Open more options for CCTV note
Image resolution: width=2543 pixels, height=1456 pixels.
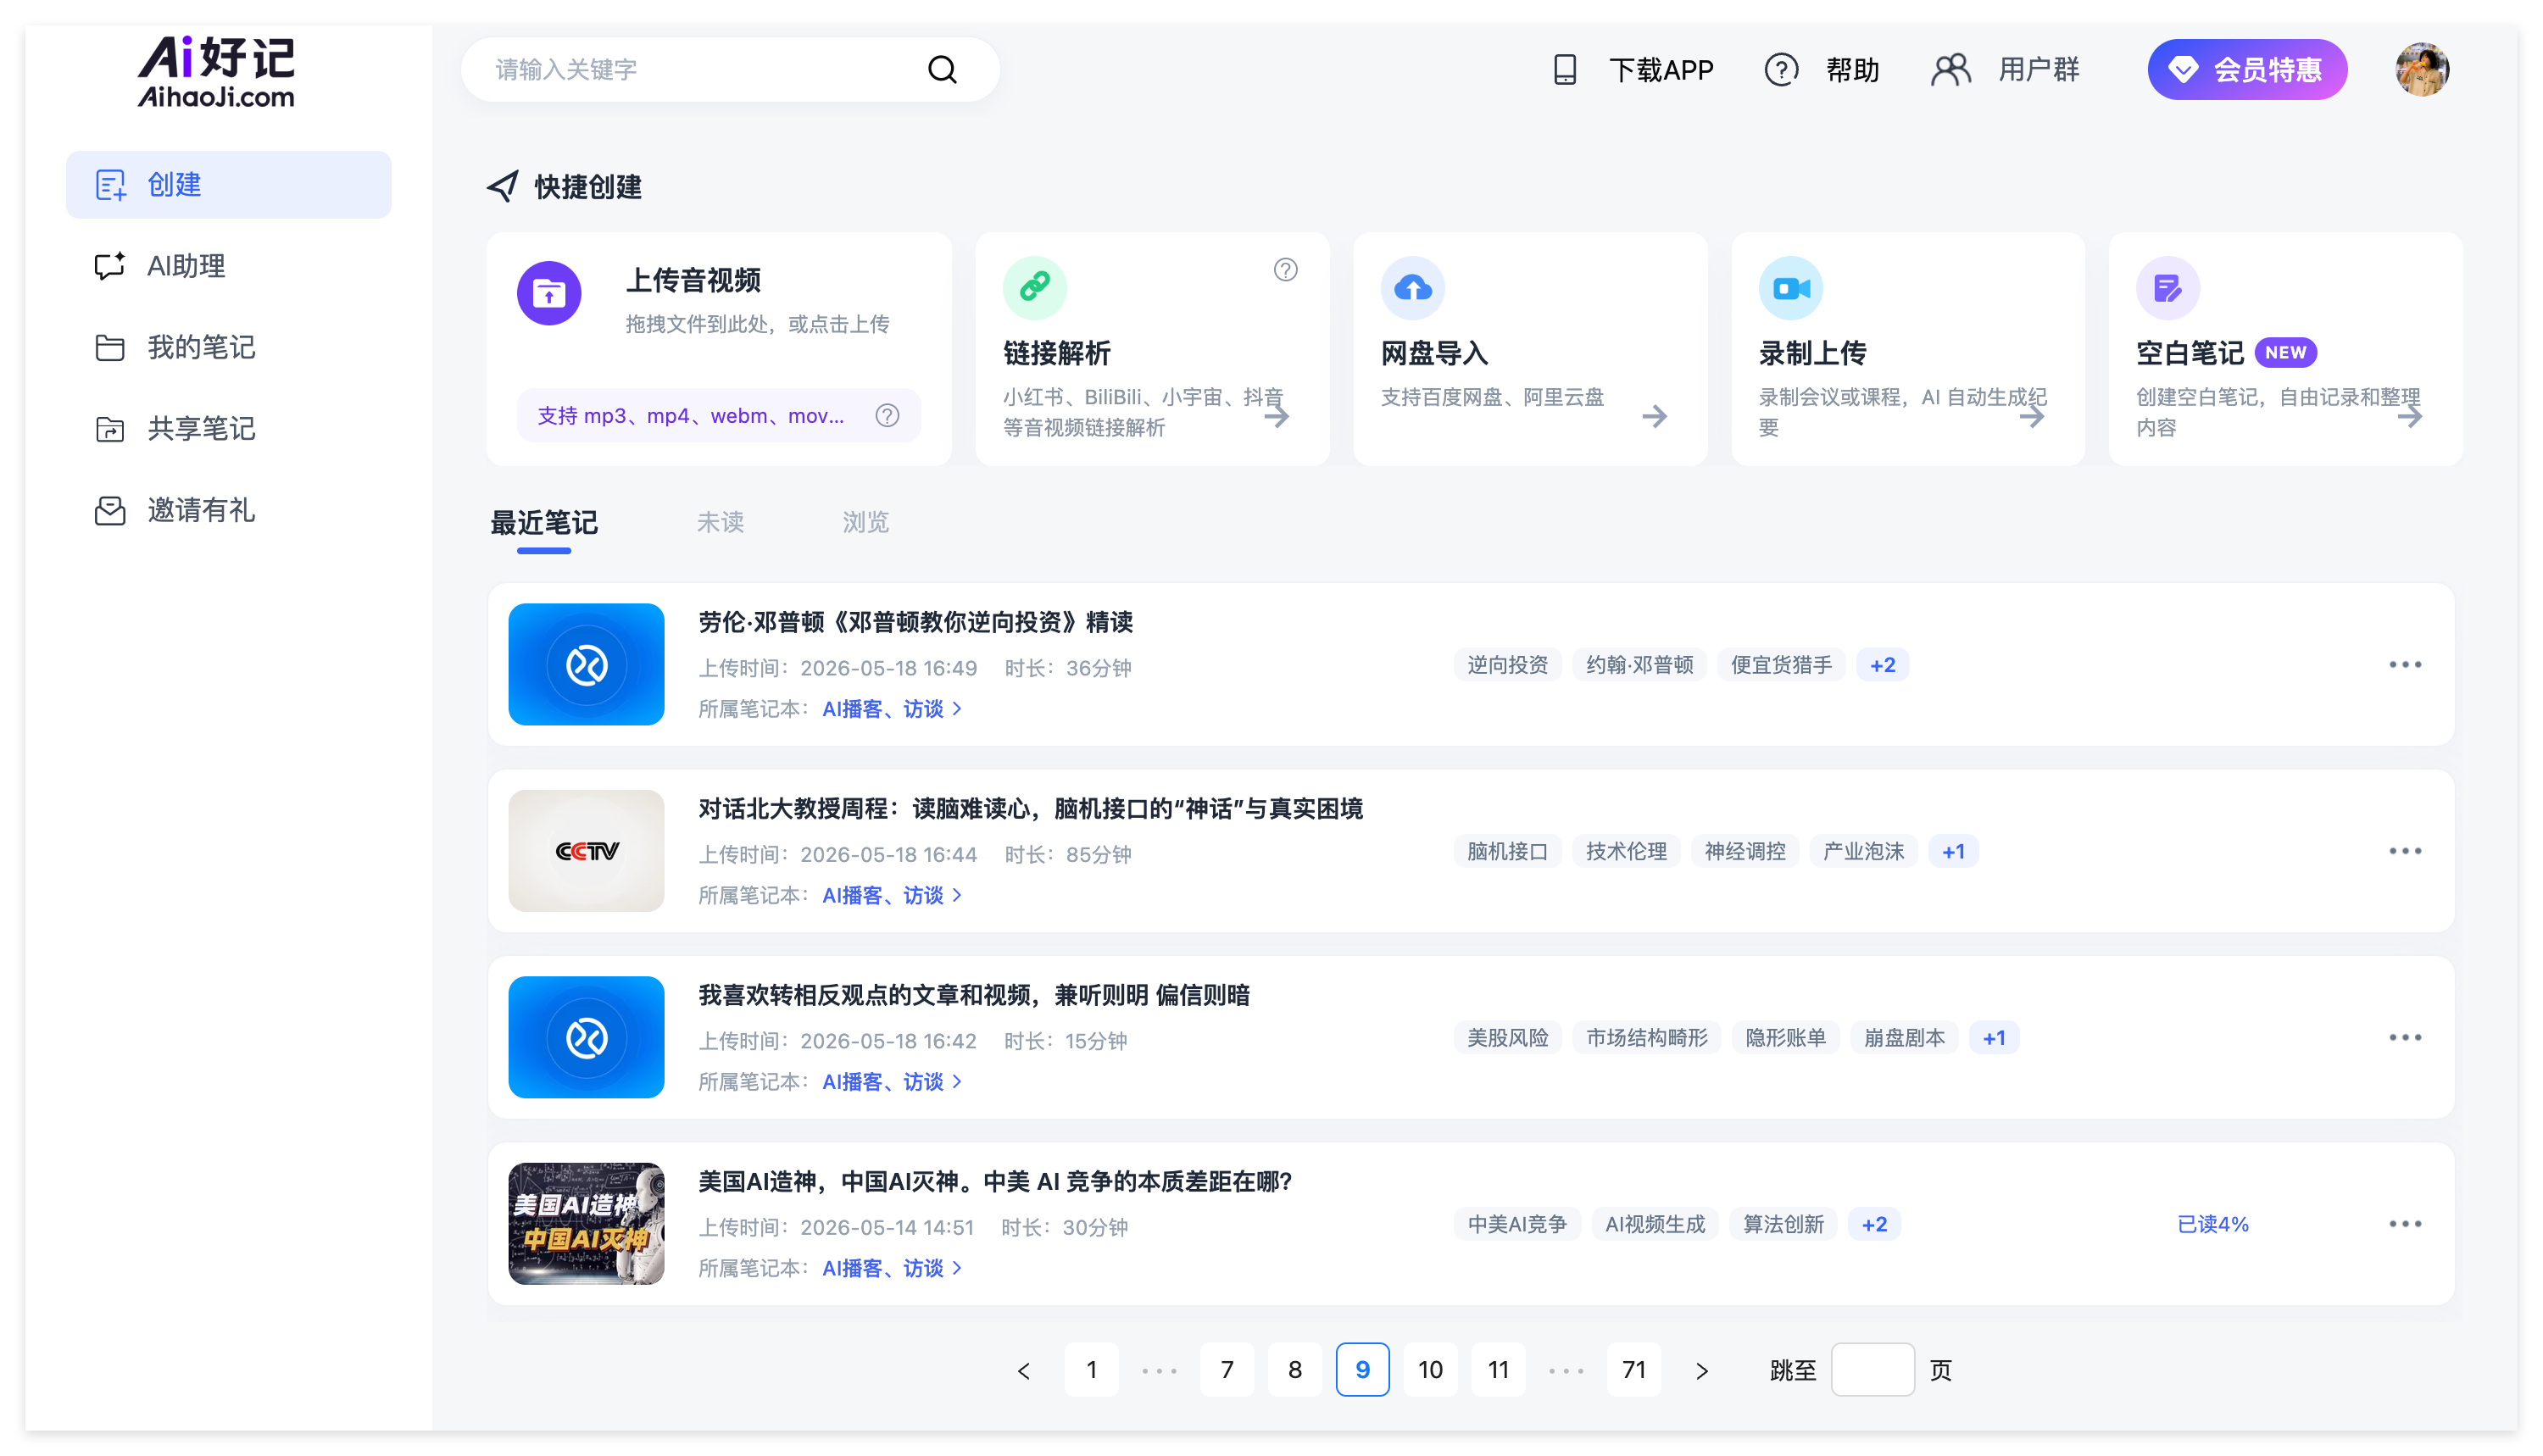[2404, 851]
